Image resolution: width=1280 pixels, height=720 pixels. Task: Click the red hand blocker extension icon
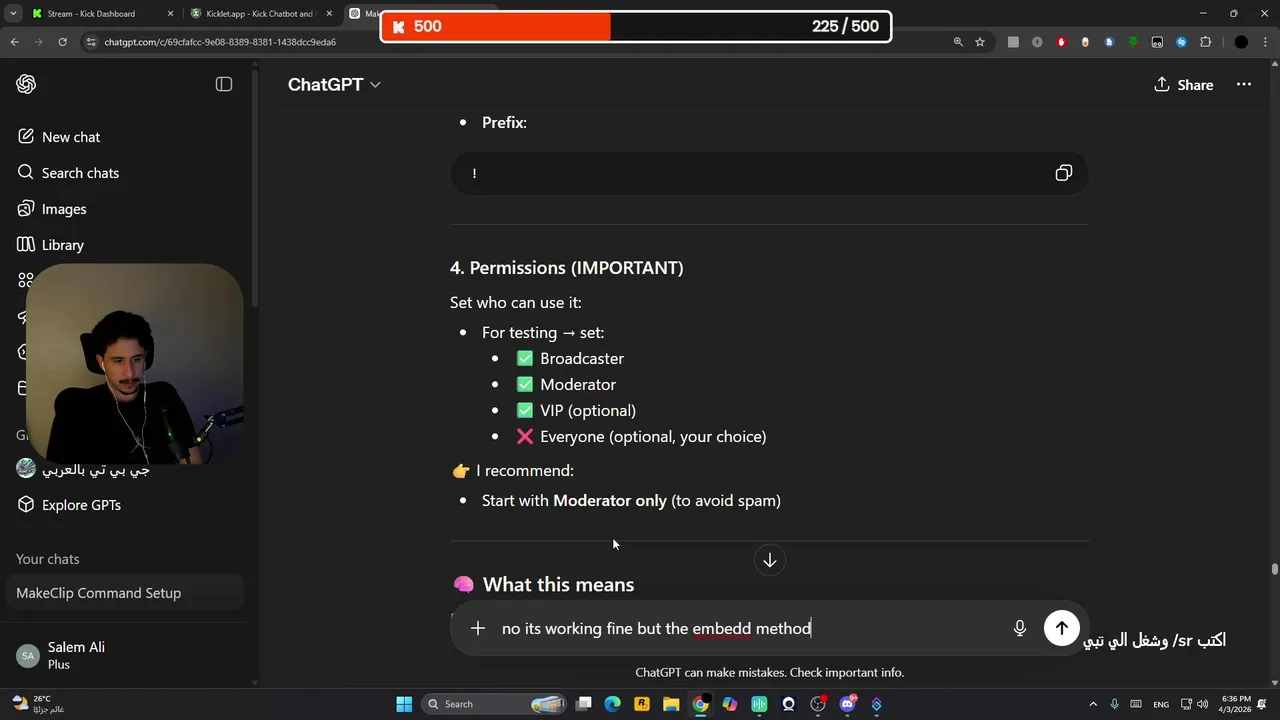click(1061, 42)
